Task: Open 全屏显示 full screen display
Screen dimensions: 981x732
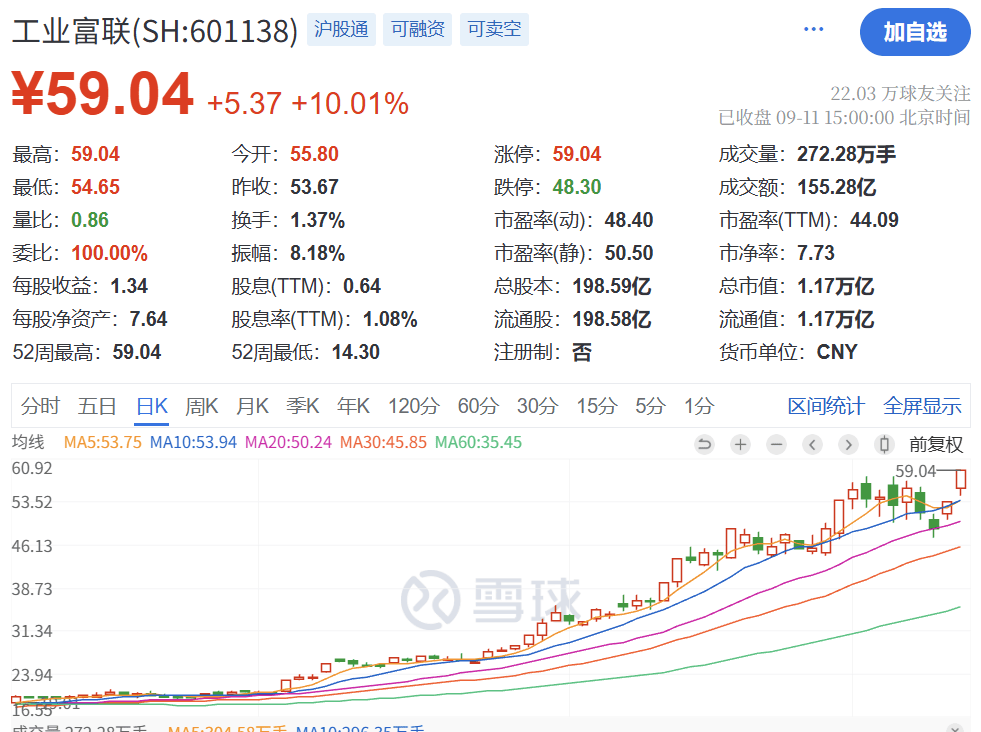Action: [x=922, y=404]
